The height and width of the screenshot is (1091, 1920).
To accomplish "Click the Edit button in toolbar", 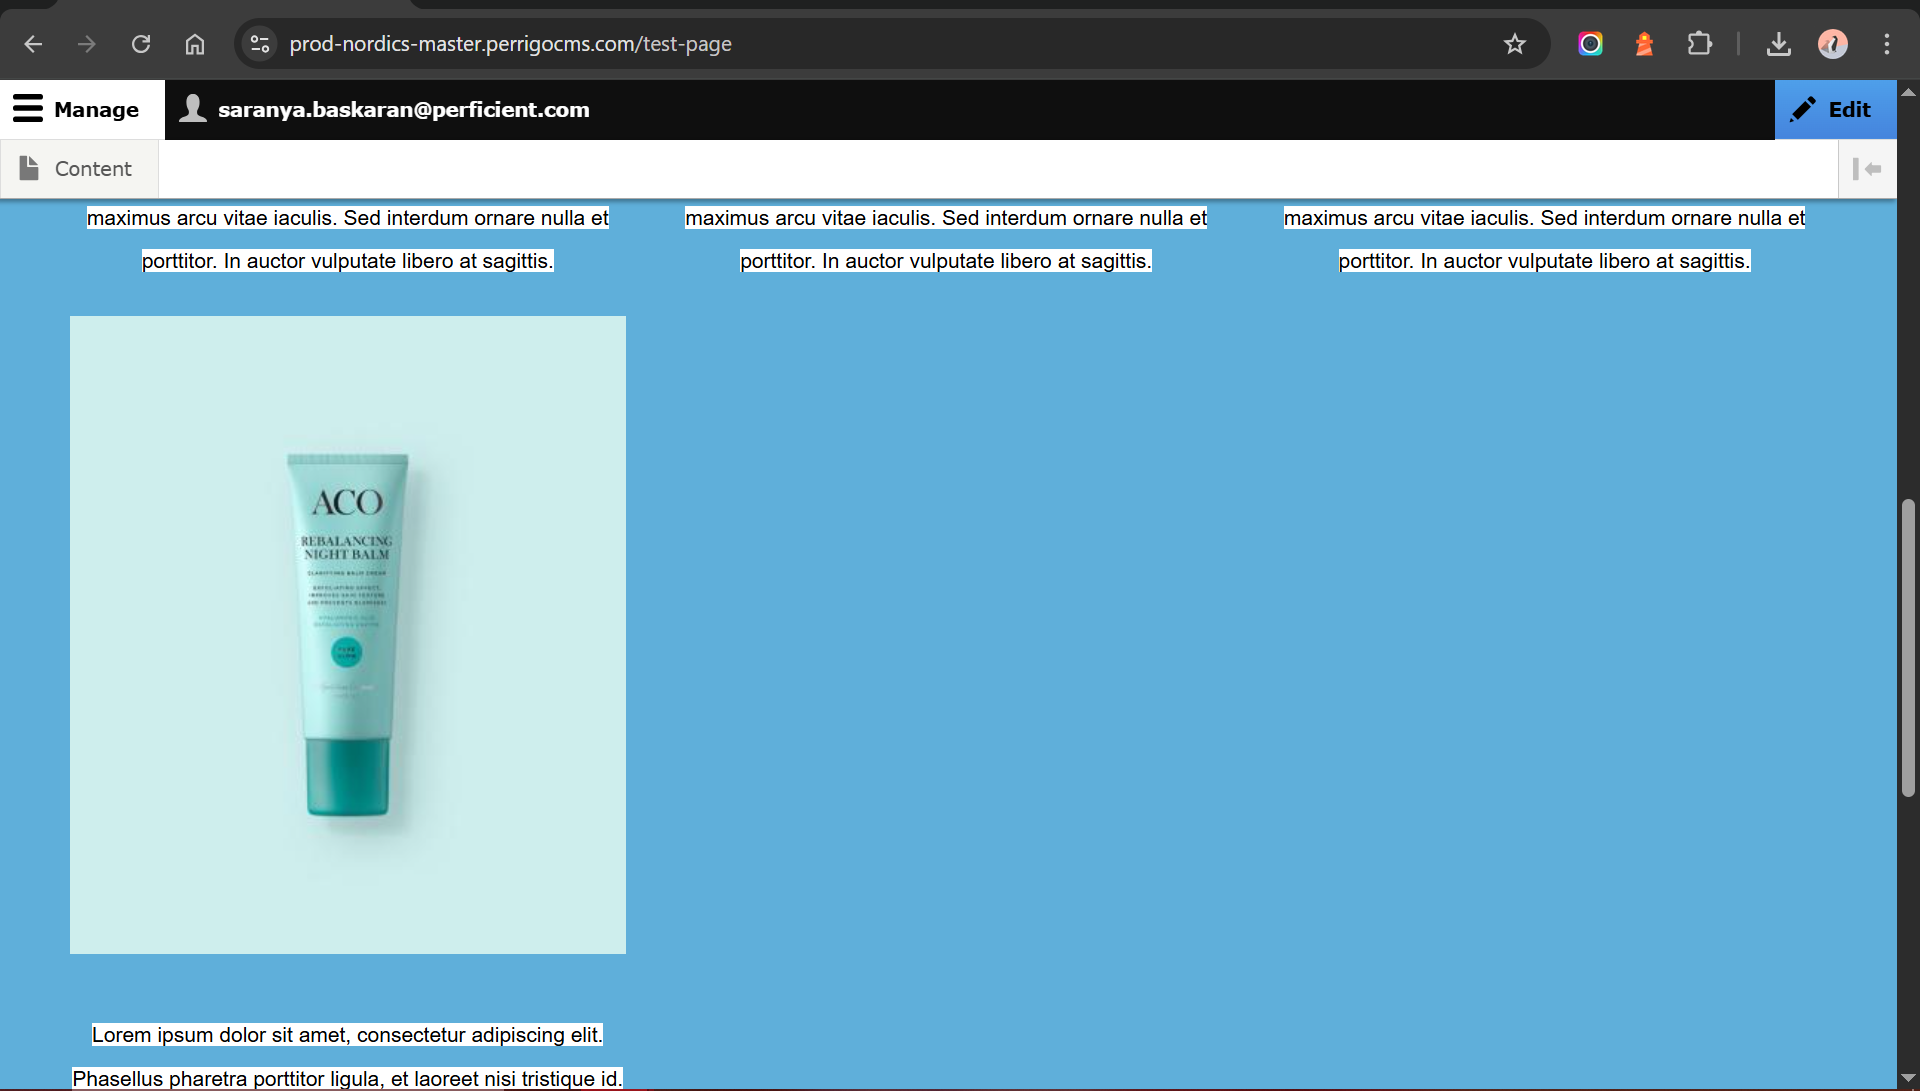I will coord(1835,110).
